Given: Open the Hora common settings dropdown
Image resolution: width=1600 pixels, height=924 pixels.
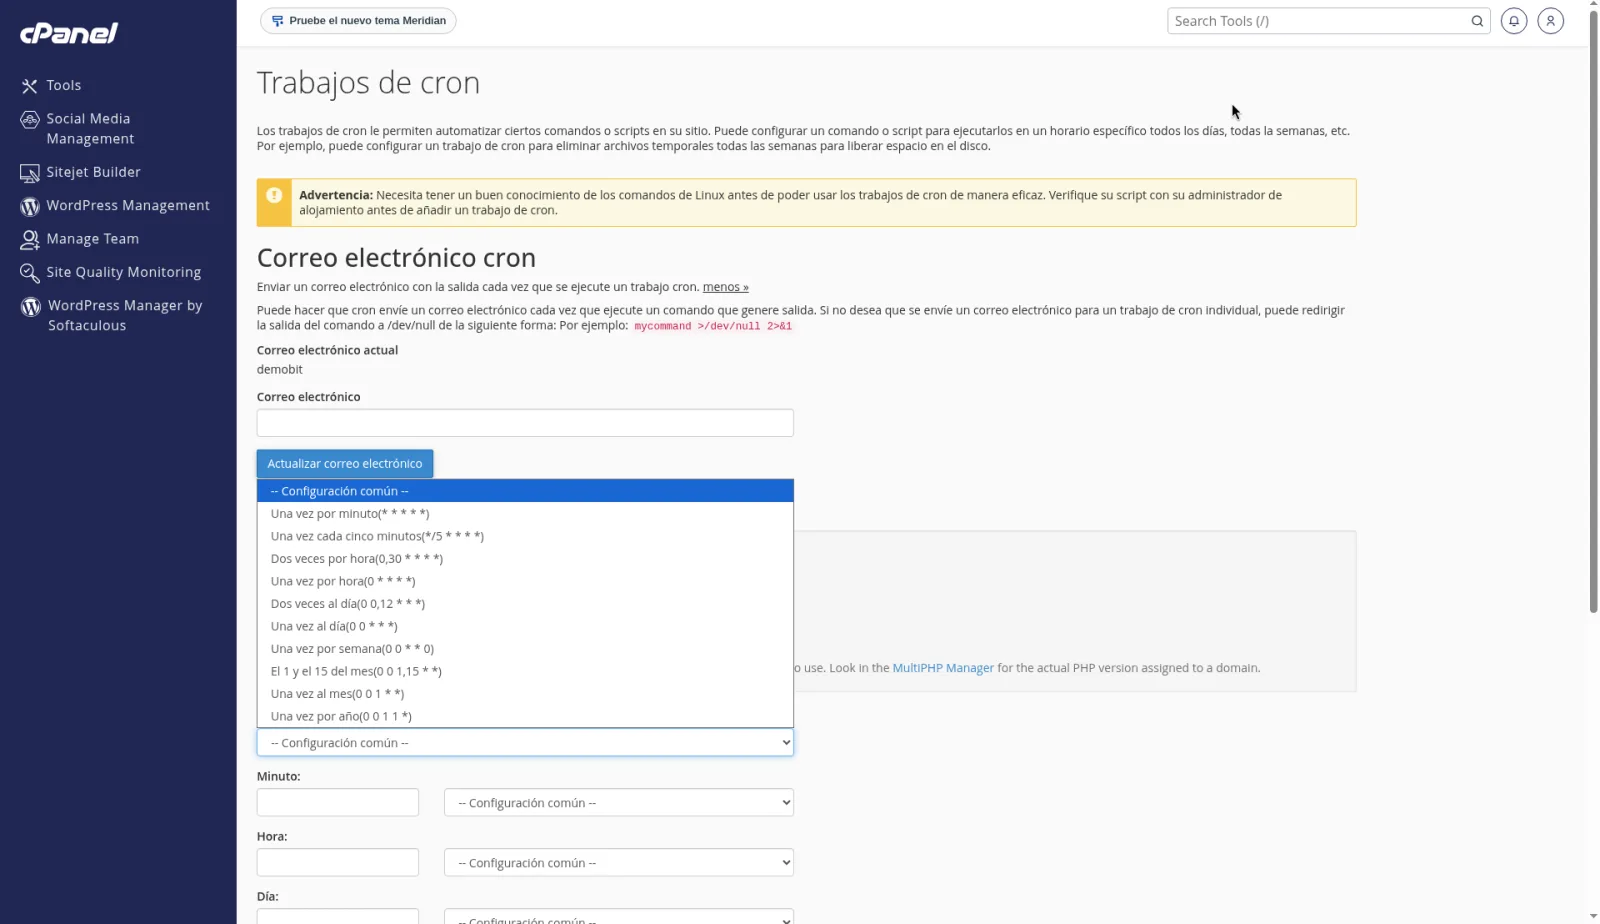Looking at the screenshot, I should pyautogui.click(x=619, y=863).
